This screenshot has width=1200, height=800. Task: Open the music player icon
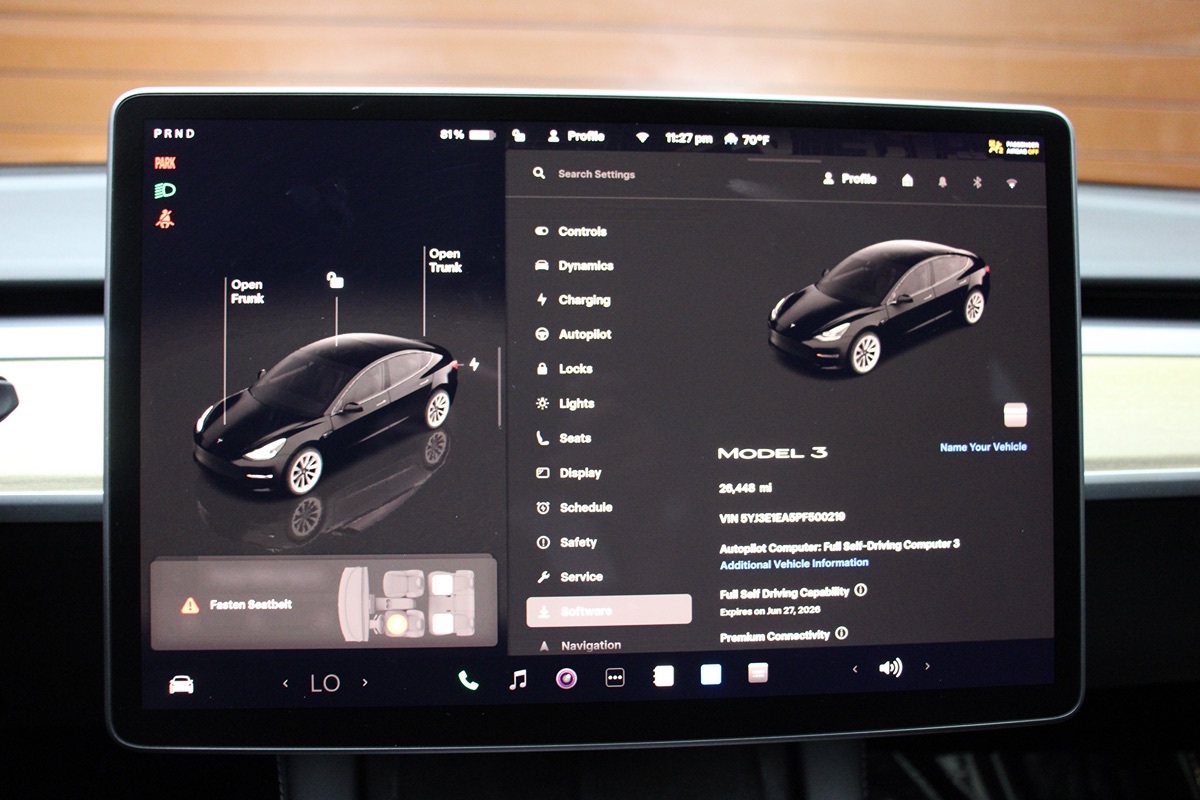point(517,680)
